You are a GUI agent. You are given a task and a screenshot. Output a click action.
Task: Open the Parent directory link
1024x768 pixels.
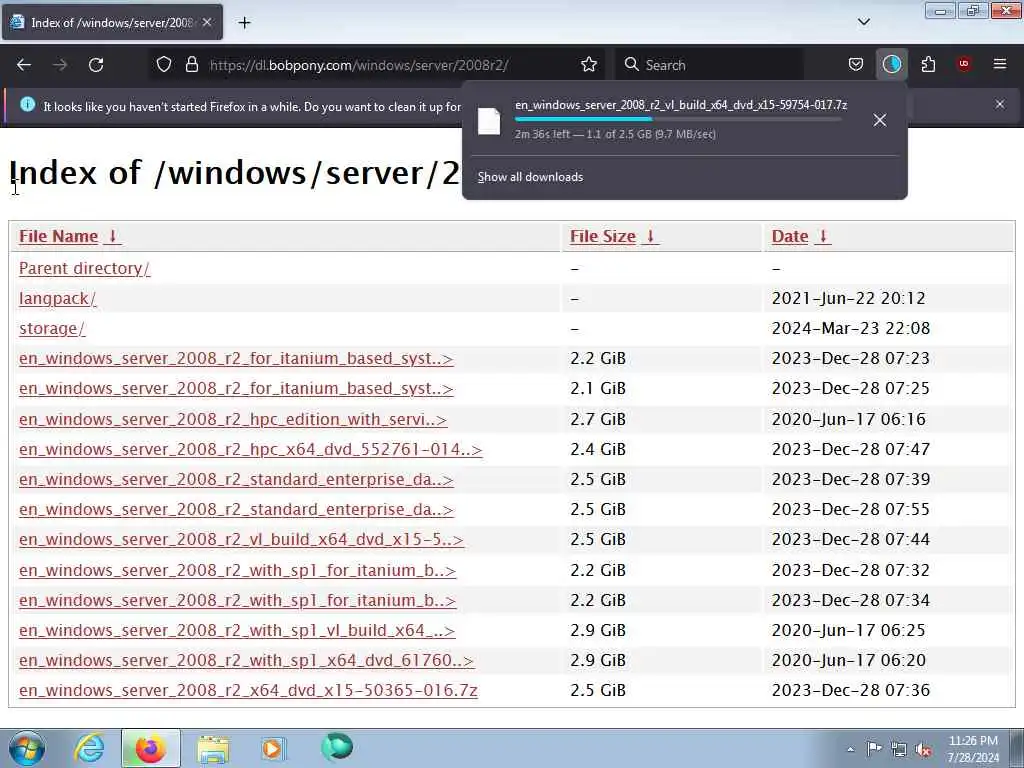(84, 268)
